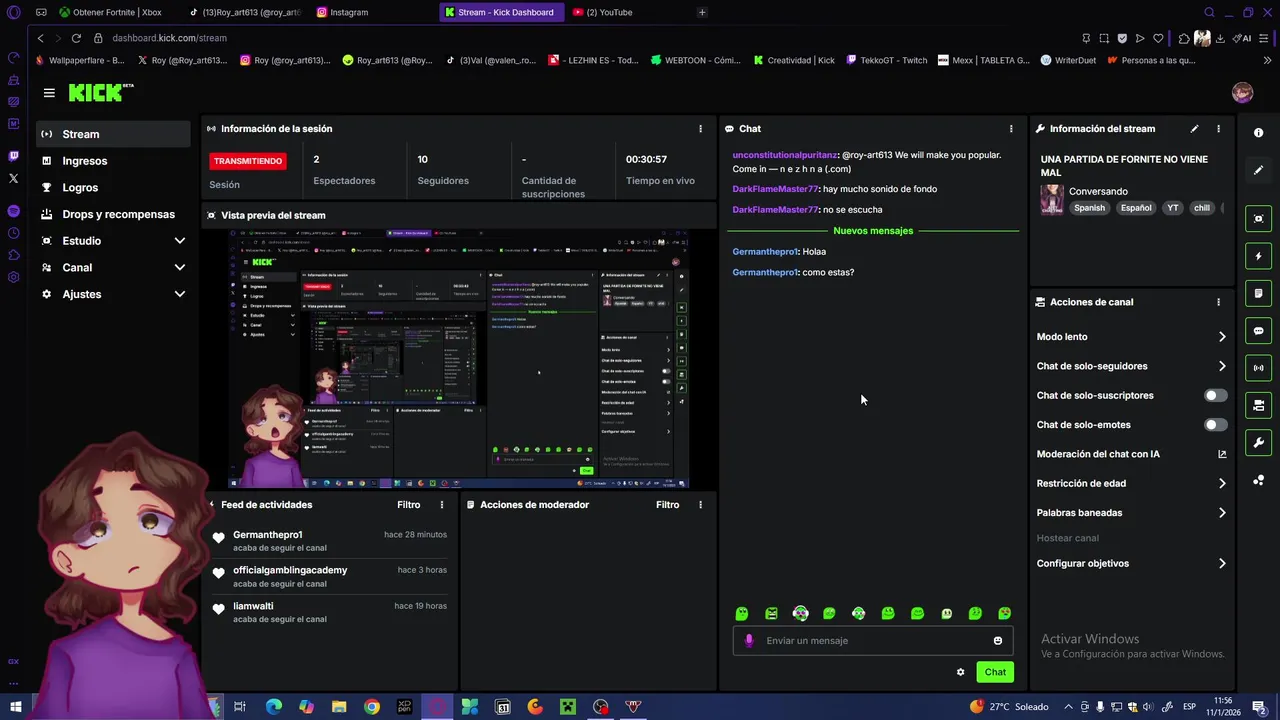Click the chill tag
1280x720 pixels.
tap(1201, 208)
